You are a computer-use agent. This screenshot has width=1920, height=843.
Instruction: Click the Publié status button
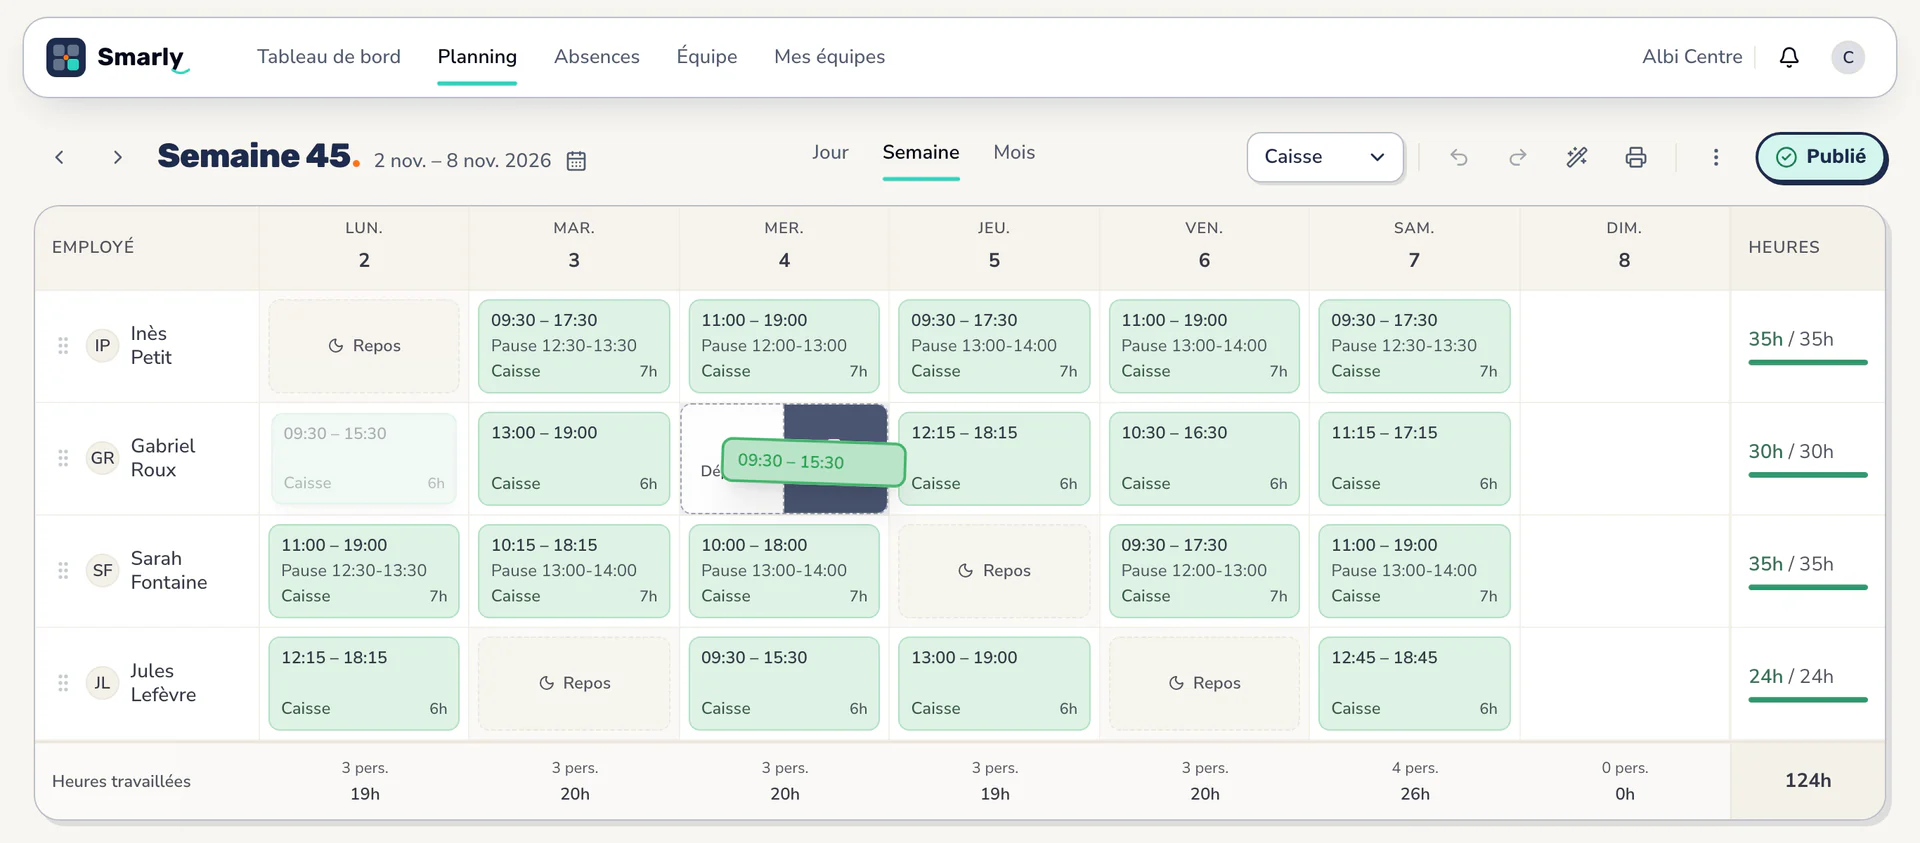(x=1821, y=157)
